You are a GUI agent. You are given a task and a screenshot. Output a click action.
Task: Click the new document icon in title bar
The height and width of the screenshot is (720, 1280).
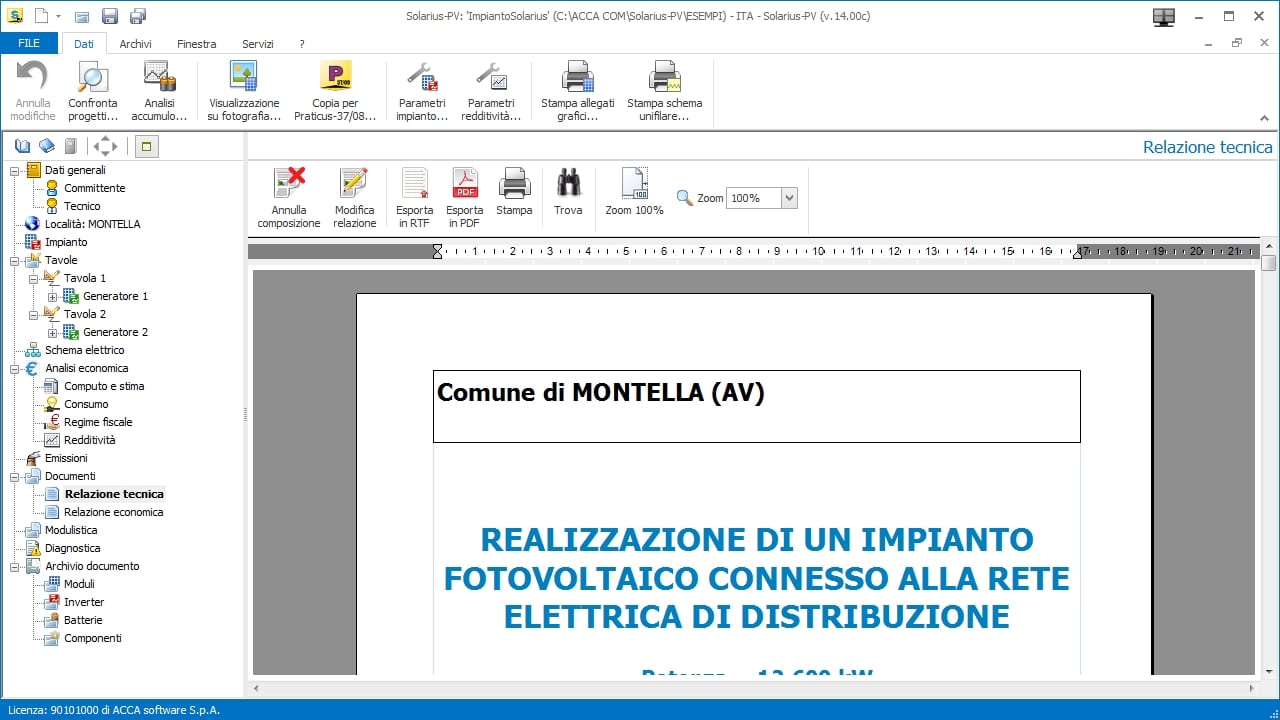41,16
